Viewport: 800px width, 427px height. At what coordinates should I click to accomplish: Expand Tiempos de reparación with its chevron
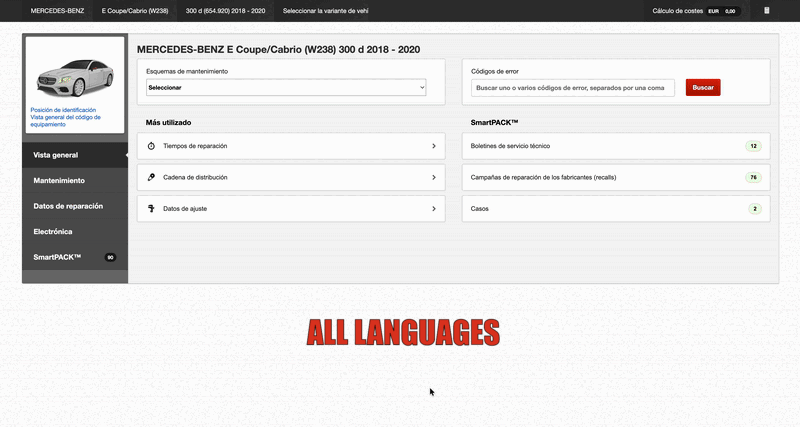click(x=433, y=146)
